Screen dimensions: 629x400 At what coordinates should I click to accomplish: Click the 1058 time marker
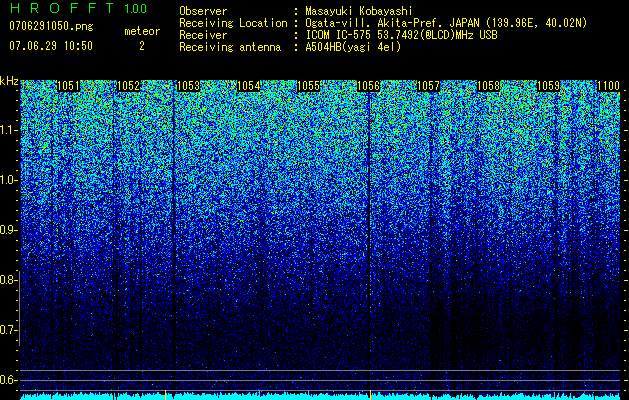(489, 86)
